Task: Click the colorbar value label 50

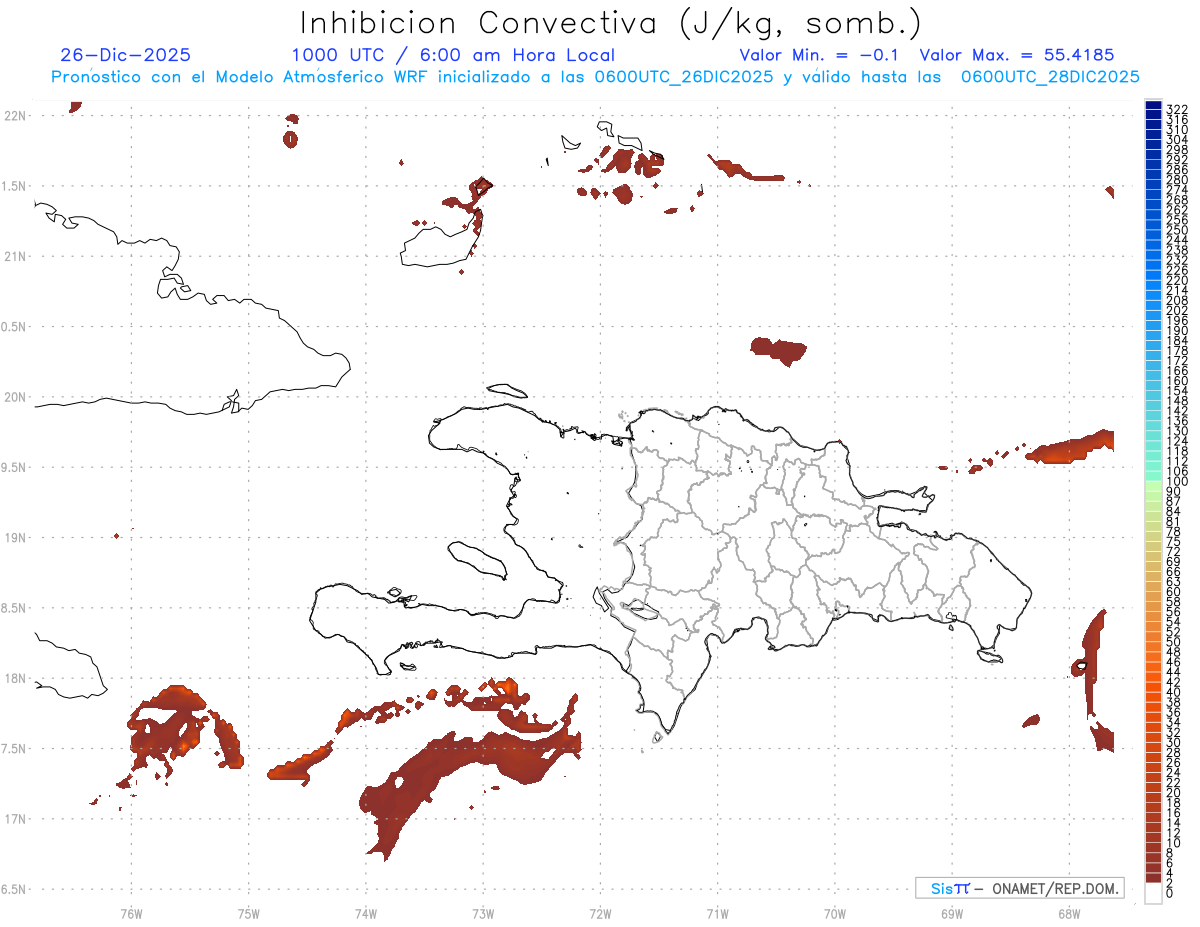Action: 1174,642
